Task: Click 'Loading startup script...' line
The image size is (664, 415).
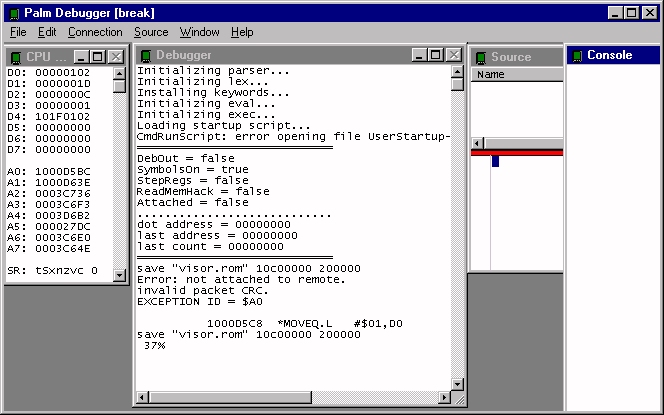Action: pos(224,126)
